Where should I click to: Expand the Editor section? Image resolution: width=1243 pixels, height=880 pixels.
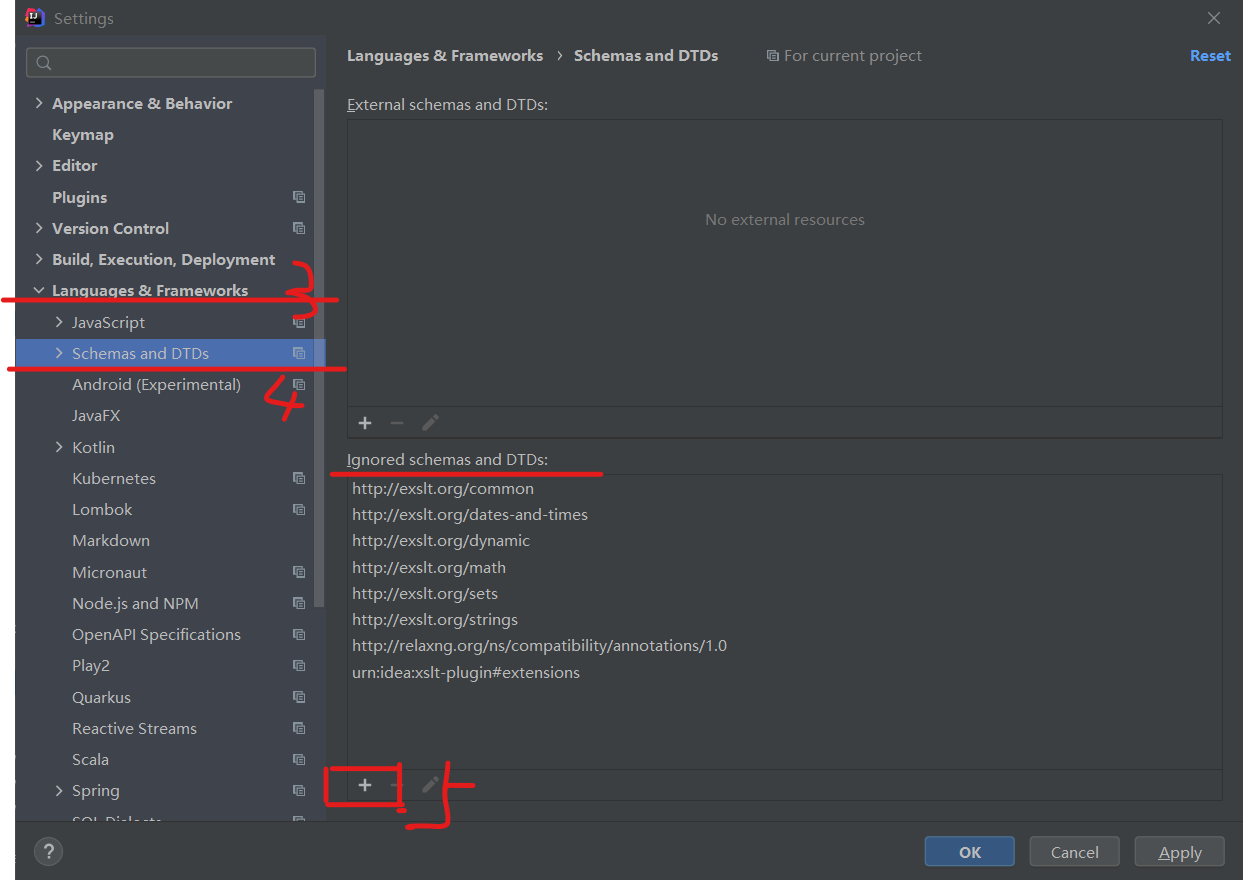click(x=39, y=165)
